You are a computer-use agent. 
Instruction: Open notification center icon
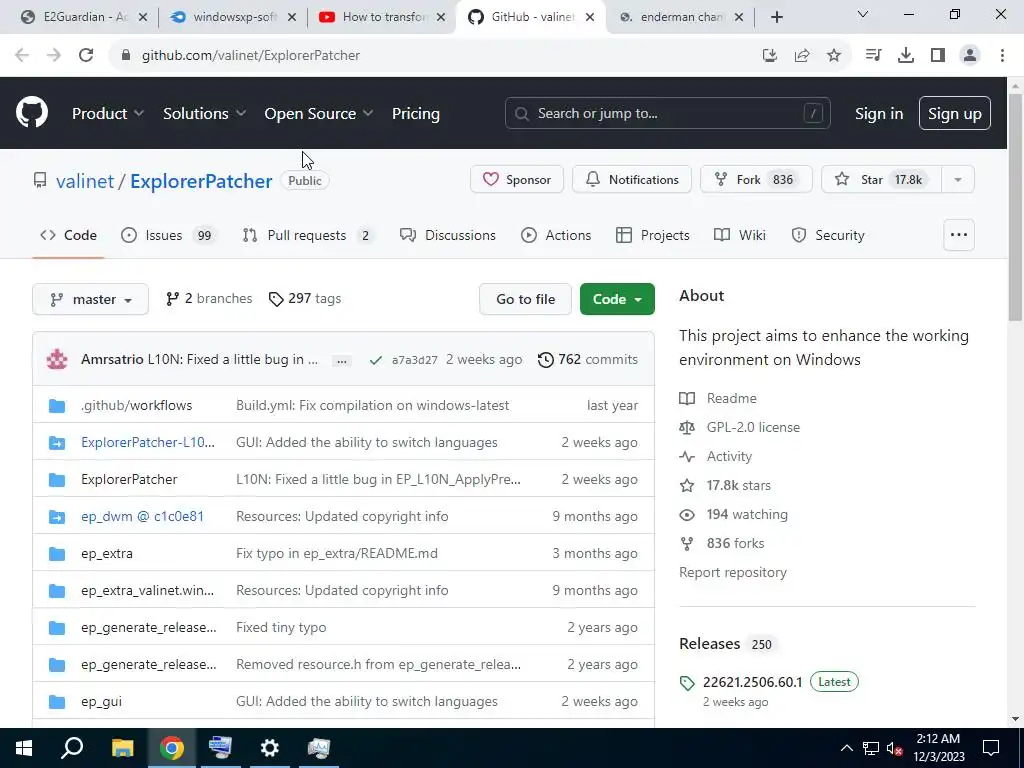point(991,748)
